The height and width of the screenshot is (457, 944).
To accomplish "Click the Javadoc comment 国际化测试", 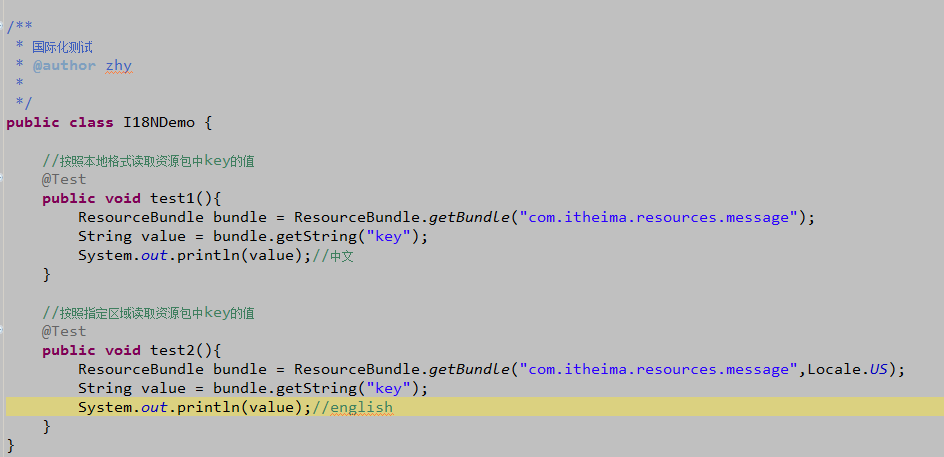I will (x=63, y=47).
